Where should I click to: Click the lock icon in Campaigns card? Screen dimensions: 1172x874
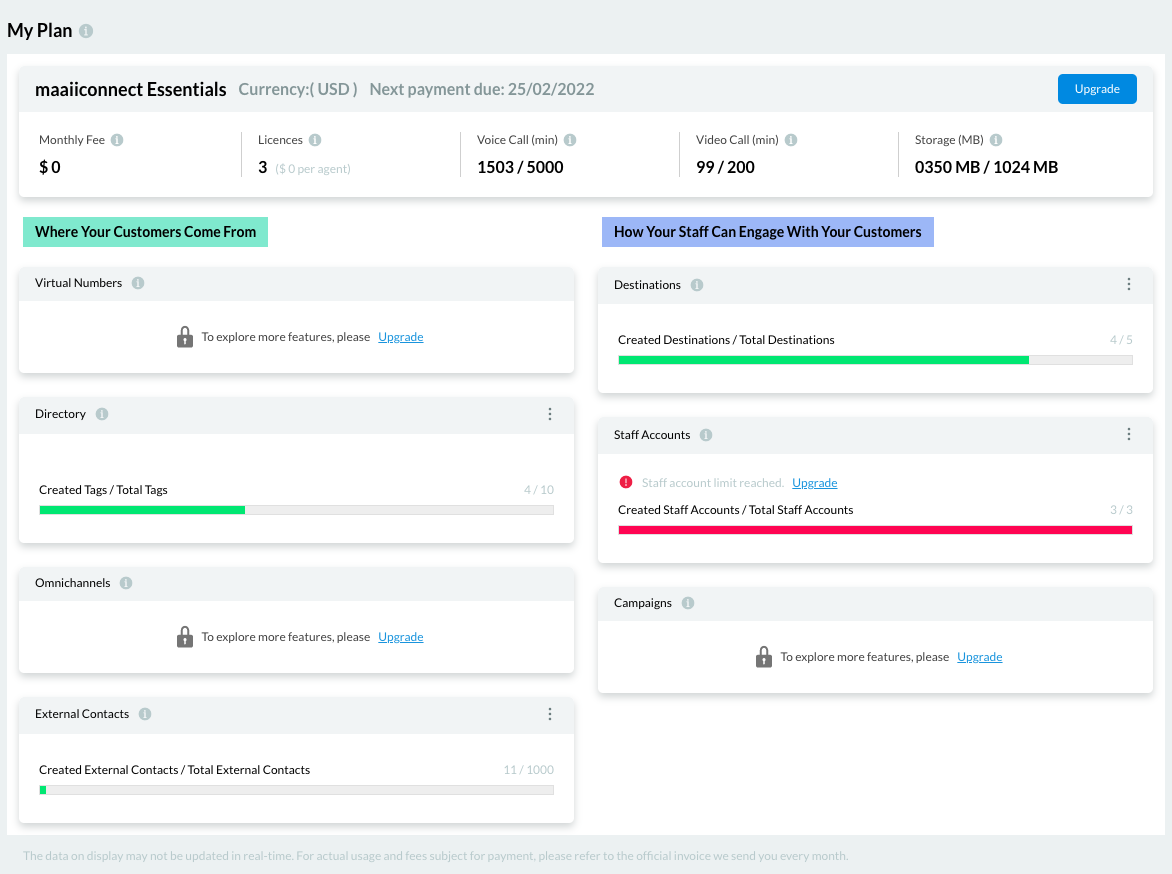764,657
